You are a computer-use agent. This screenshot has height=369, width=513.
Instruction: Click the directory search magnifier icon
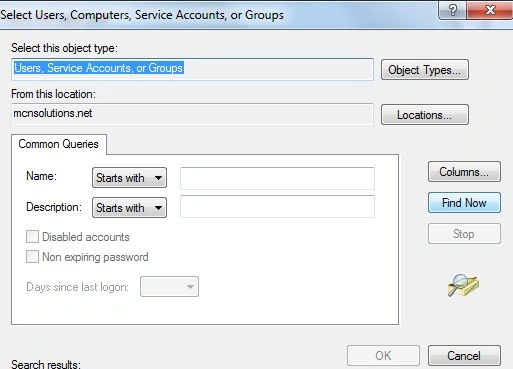click(463, 285)
